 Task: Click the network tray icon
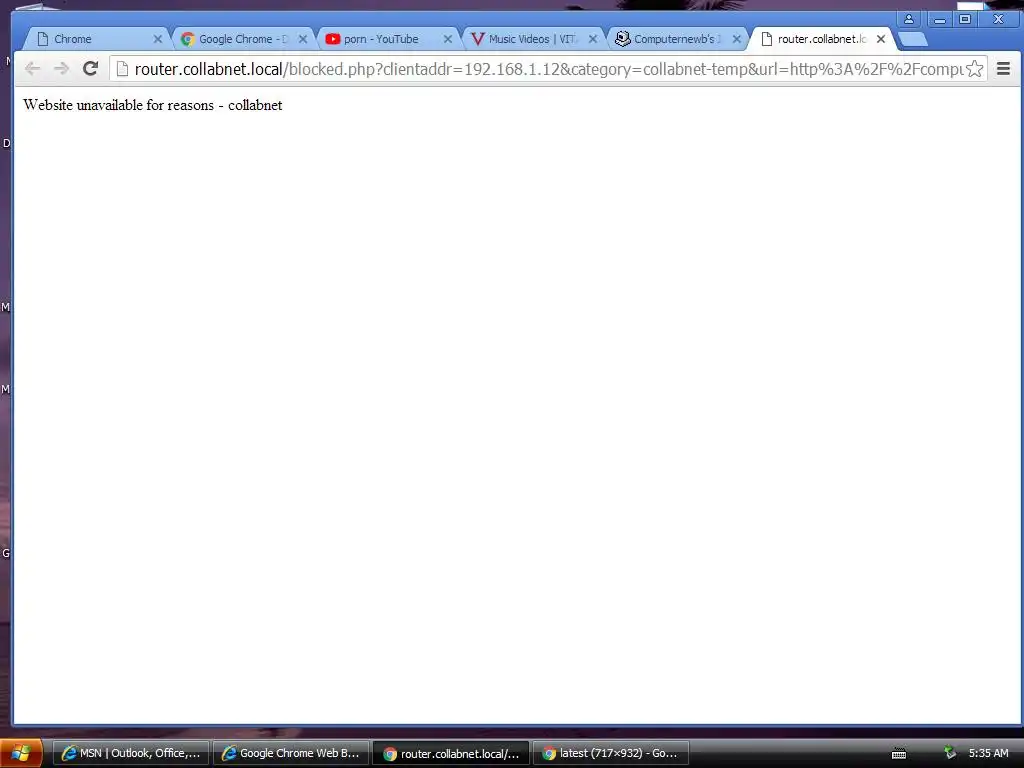(950, 753)
